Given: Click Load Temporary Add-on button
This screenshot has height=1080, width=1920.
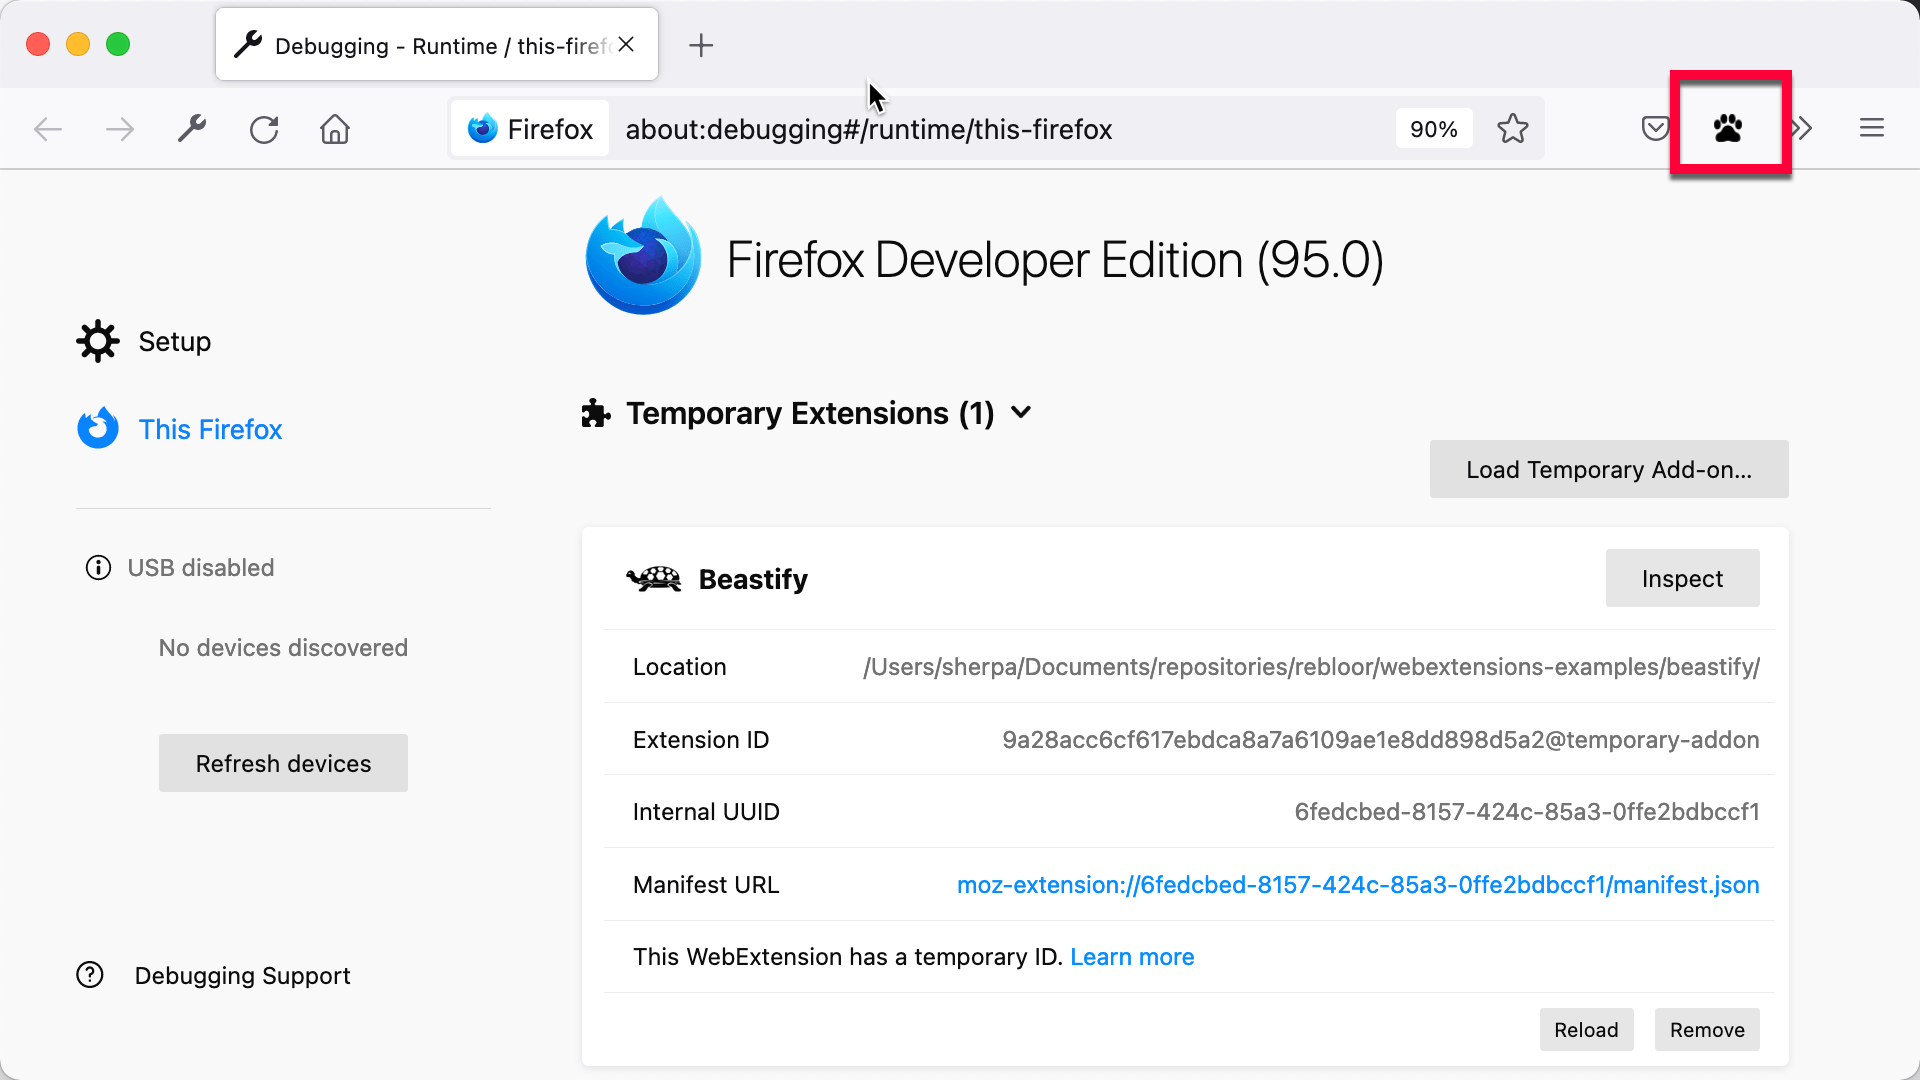Looking at the screenshot, I should 1609,468.
